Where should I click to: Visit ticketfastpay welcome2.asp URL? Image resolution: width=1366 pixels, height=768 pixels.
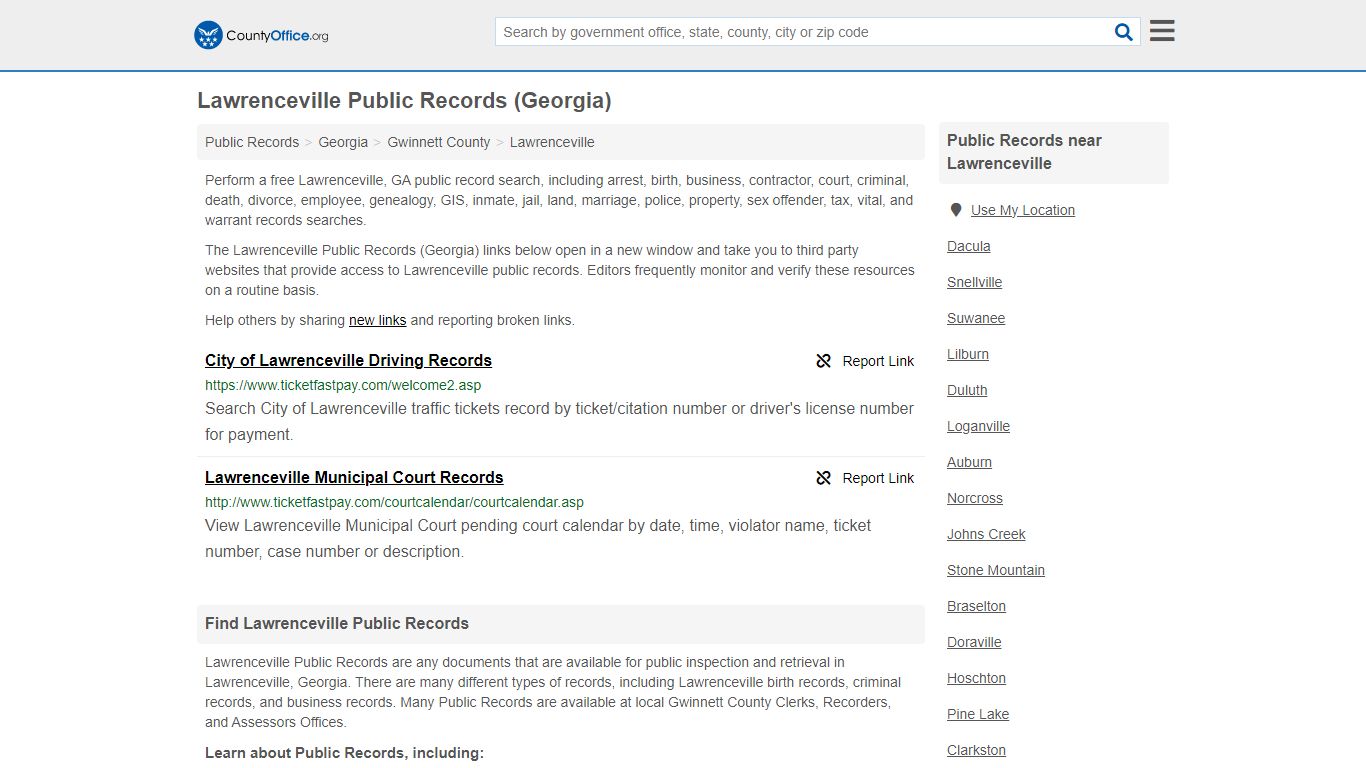pyautogui.click(x=343, y=385)
